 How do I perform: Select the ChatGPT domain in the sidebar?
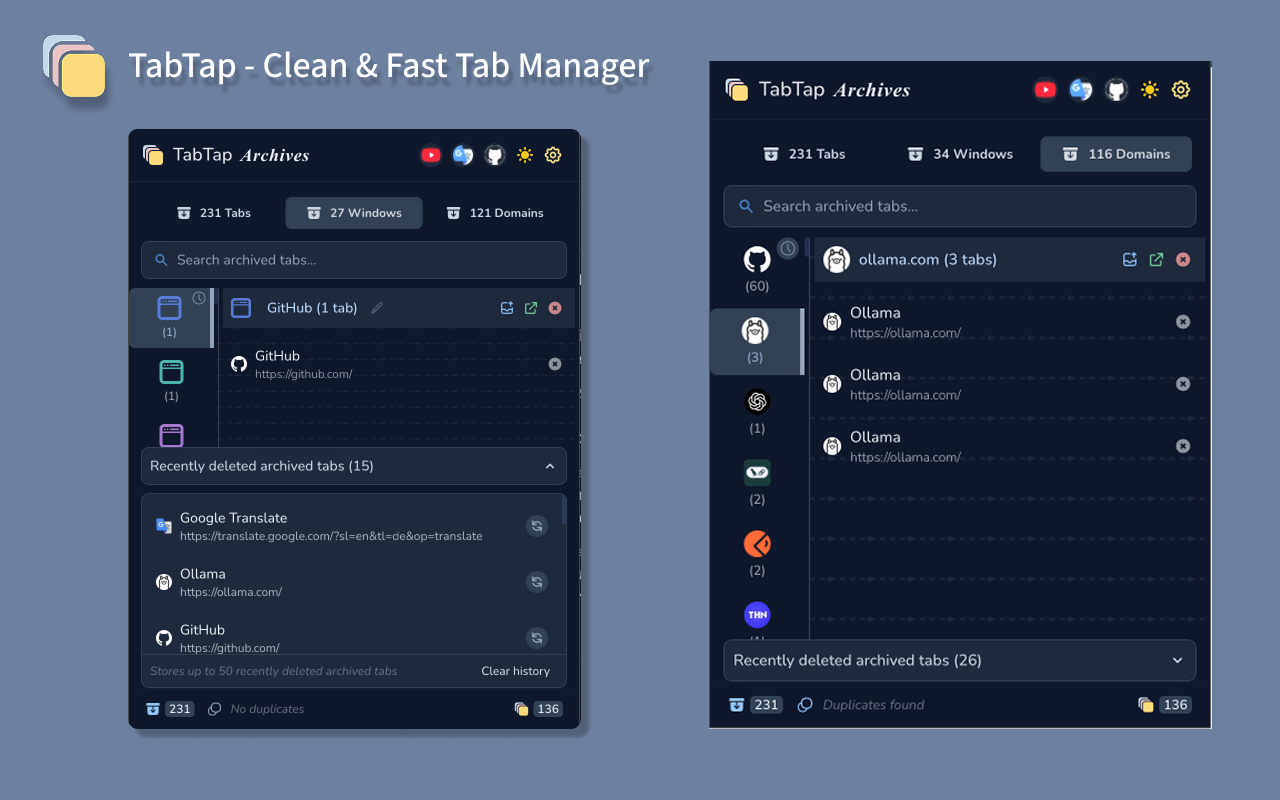[757, 402]
